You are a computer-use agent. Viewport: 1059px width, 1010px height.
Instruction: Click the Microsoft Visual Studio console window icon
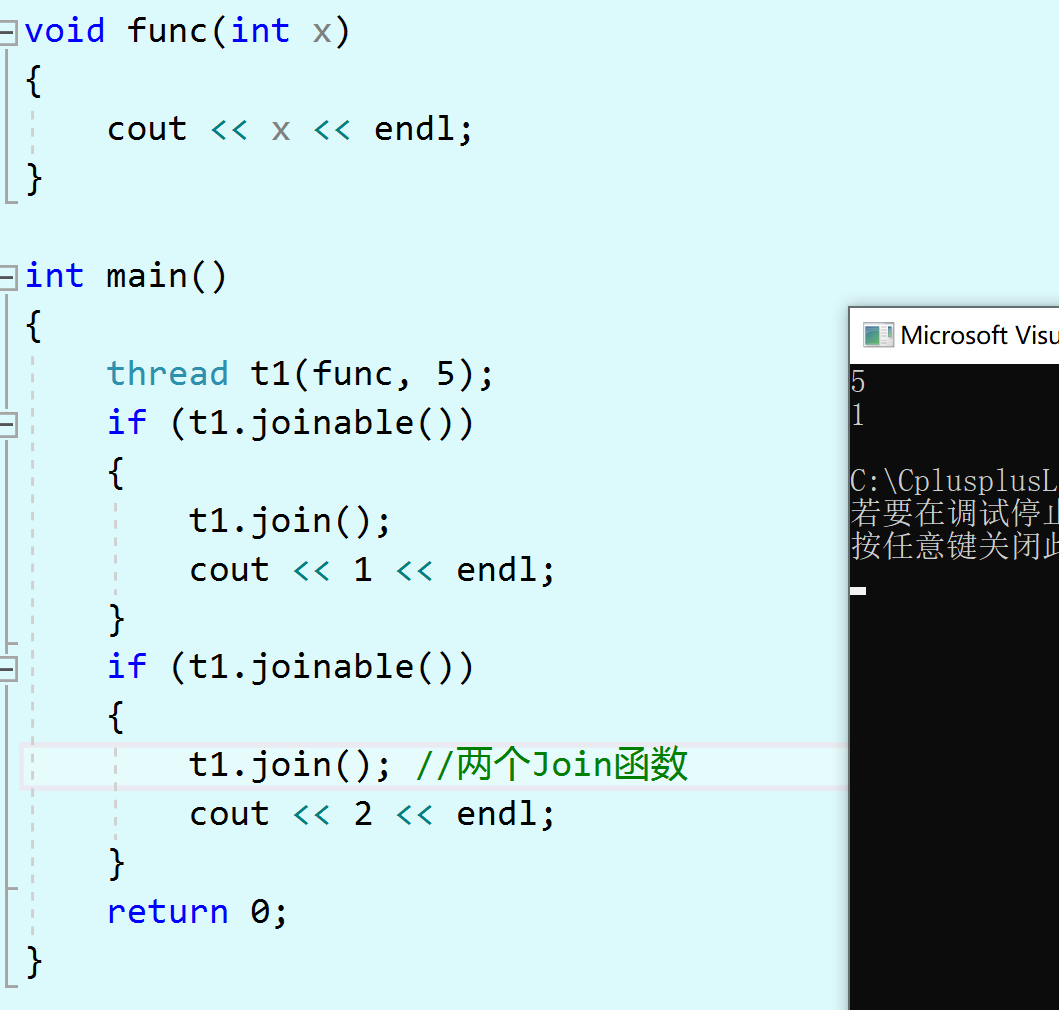[878, 335]
